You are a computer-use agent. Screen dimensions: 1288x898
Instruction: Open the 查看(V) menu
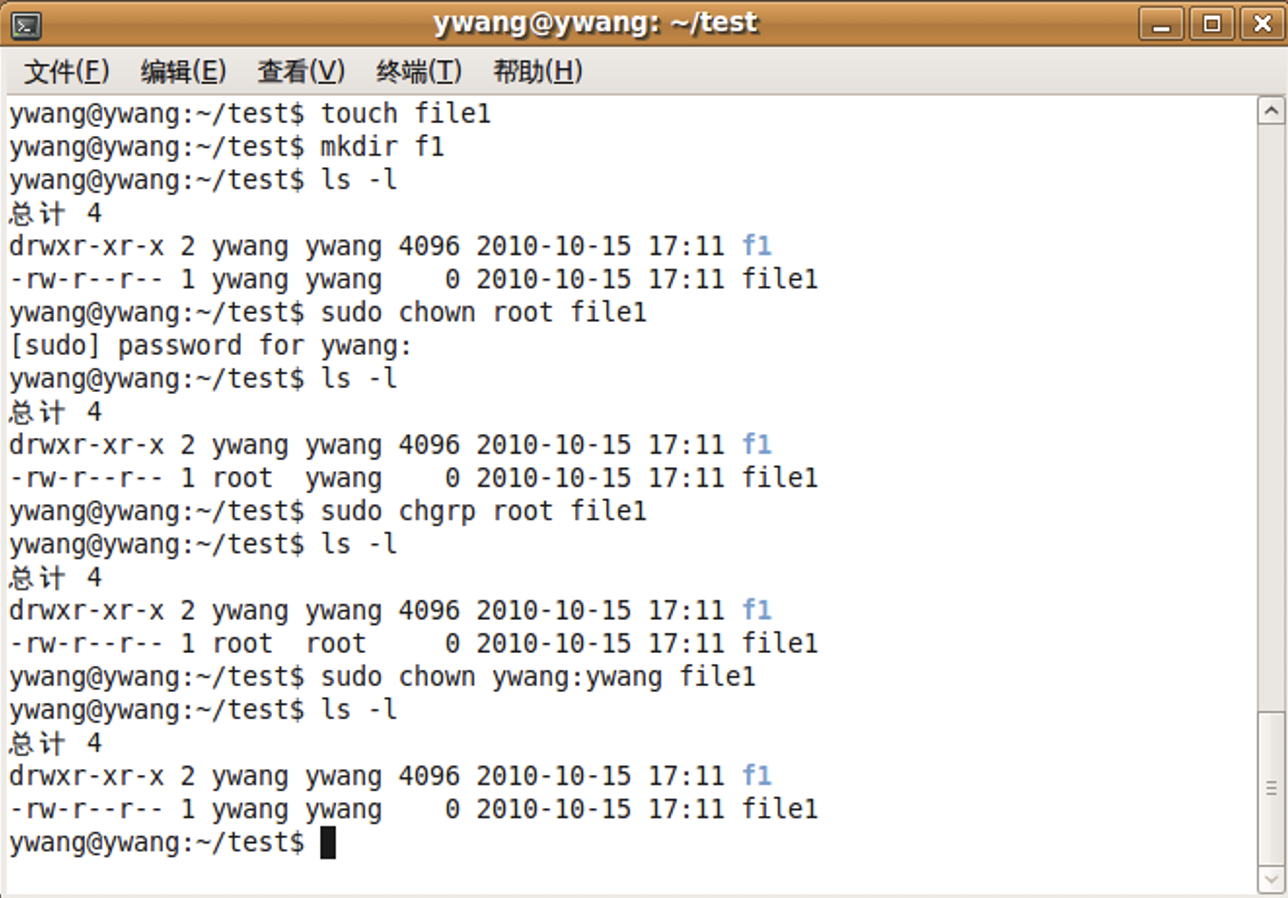301,72
